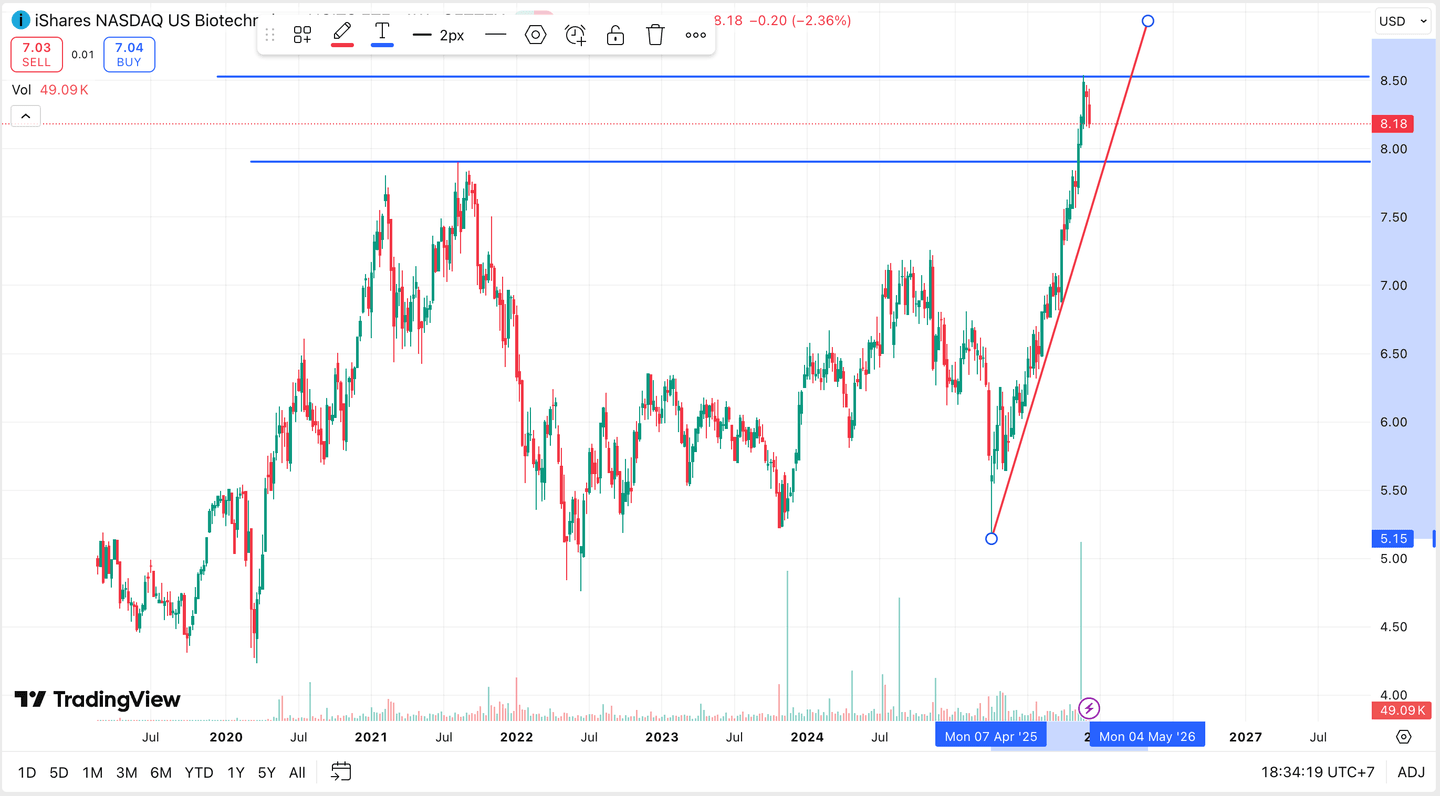
Task: Collapse the indicator legend chevron
Action: [x=25, y=116]
